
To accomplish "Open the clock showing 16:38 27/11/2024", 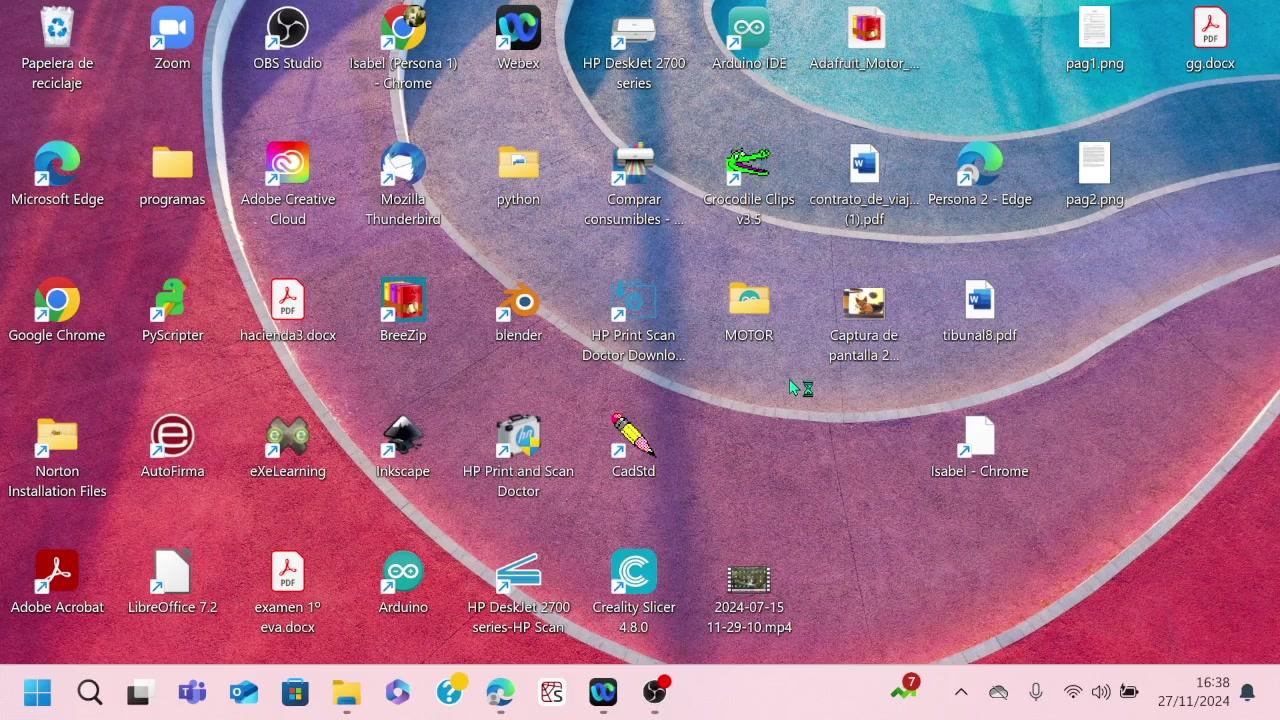I will click(x=1194, y=692).
